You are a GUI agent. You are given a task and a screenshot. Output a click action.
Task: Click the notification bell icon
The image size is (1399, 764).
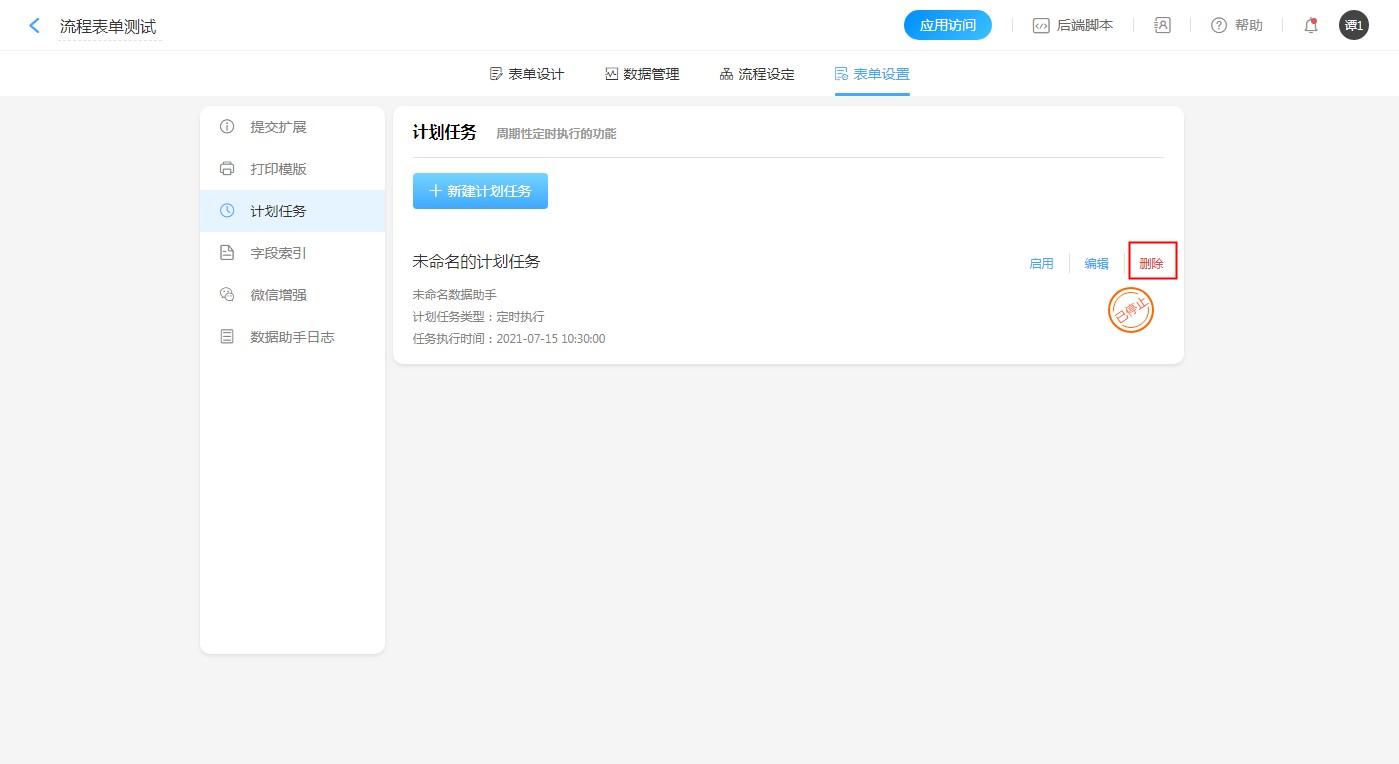[1311, 26]
